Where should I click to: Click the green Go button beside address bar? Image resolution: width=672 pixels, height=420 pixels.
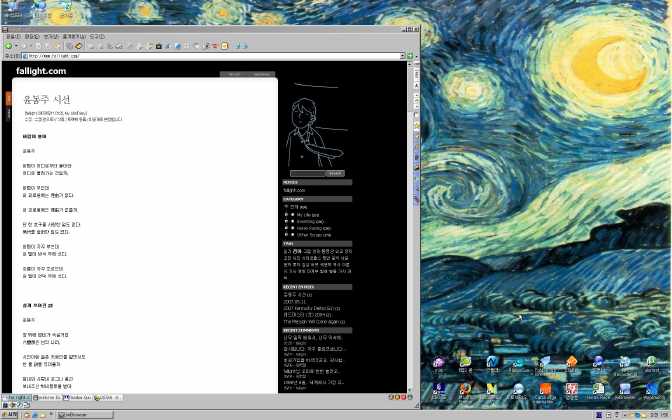coord(410,56)
